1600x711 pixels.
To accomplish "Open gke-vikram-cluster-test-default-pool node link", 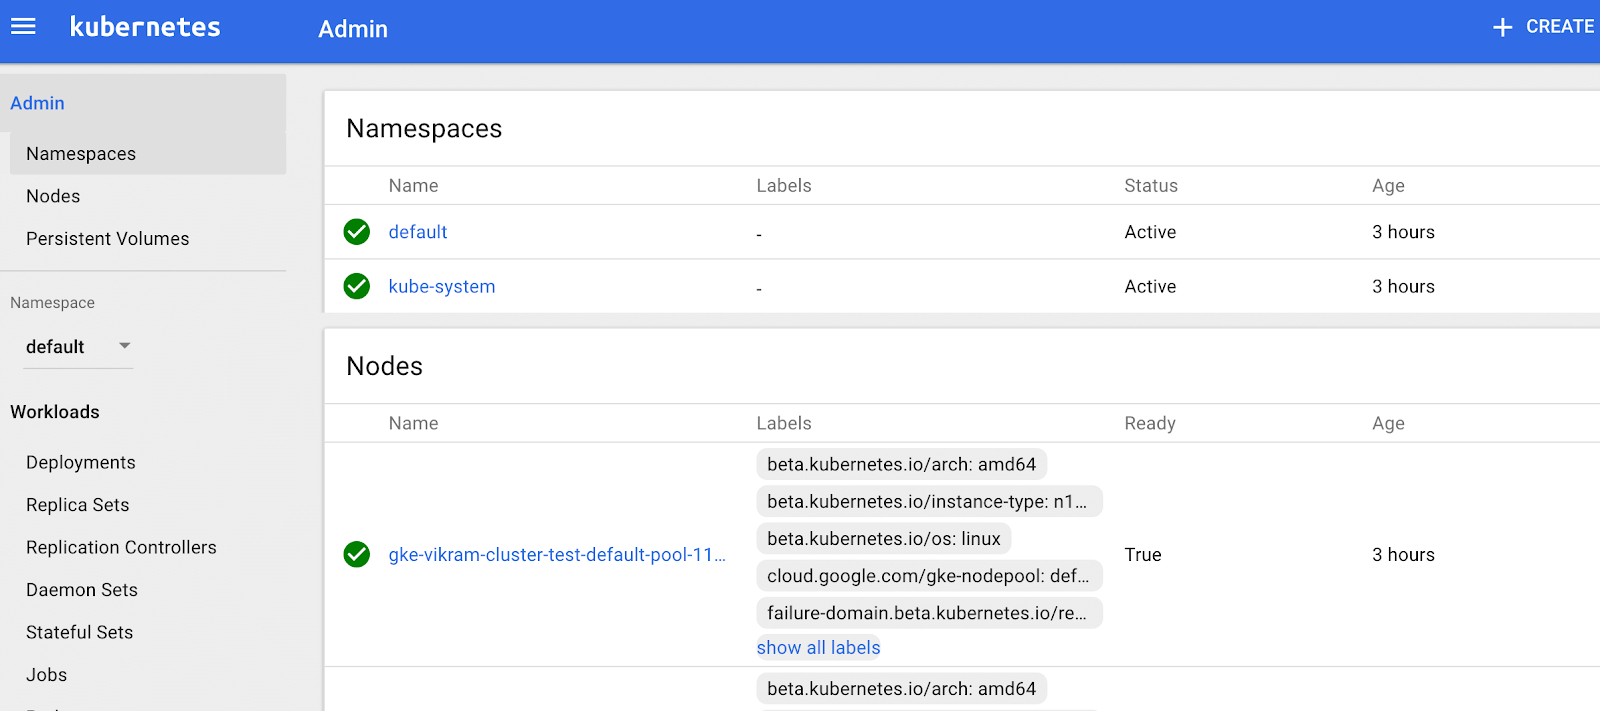I will [557, 555].
